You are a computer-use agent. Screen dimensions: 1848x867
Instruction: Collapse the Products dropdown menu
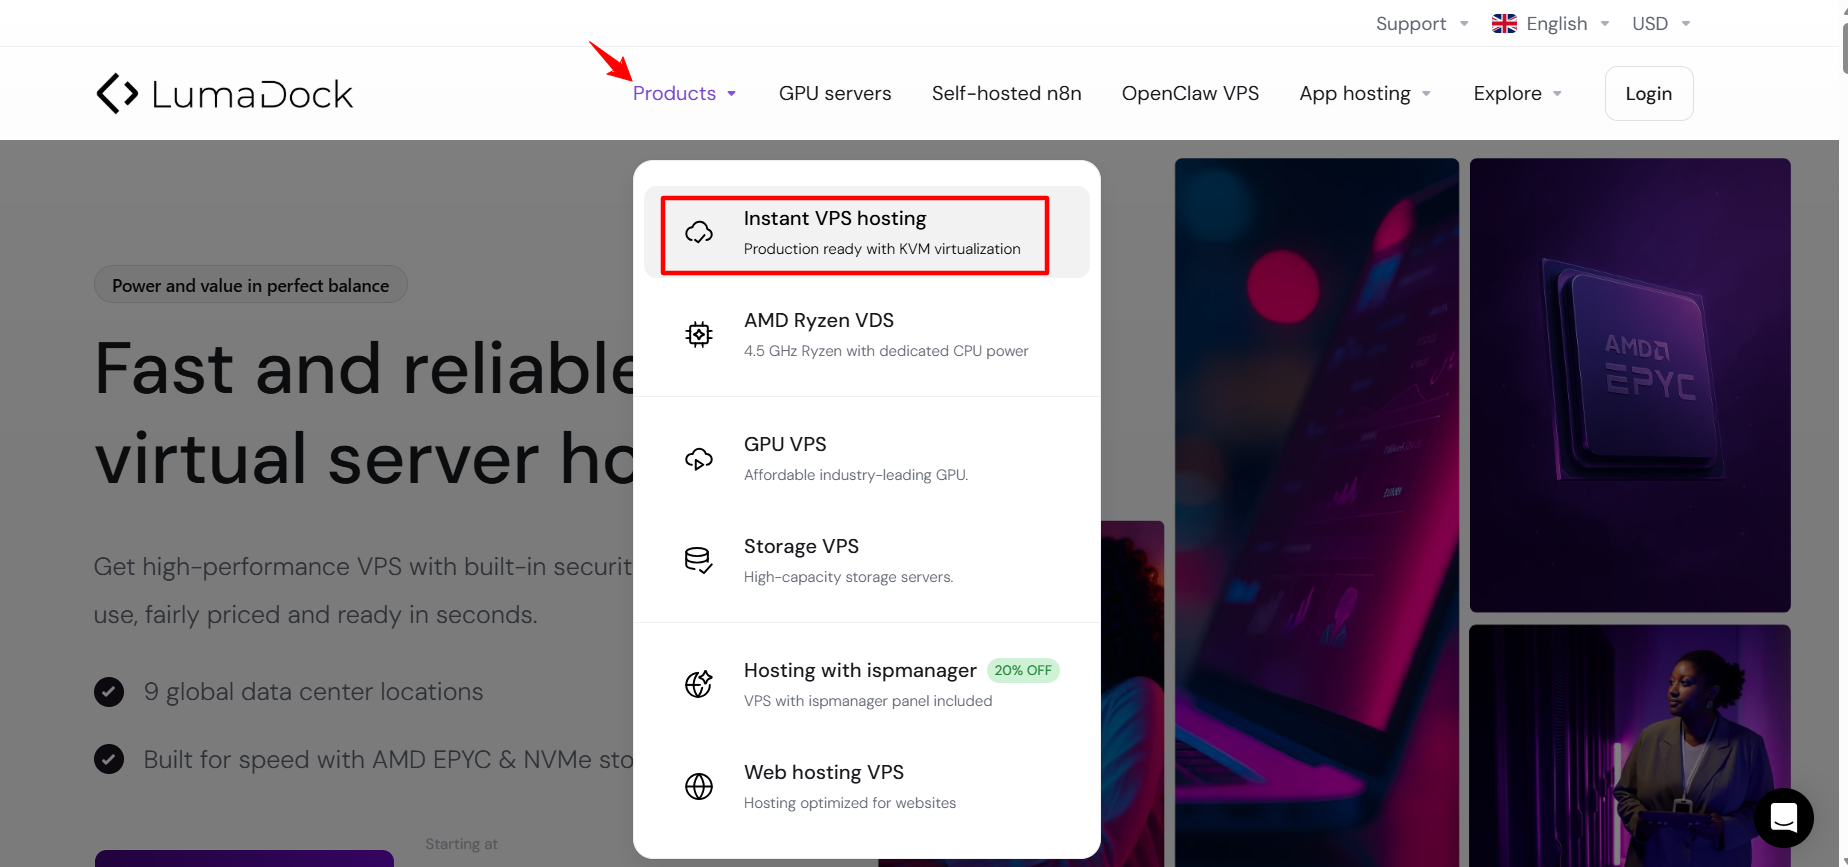click(x=685, y=93)
